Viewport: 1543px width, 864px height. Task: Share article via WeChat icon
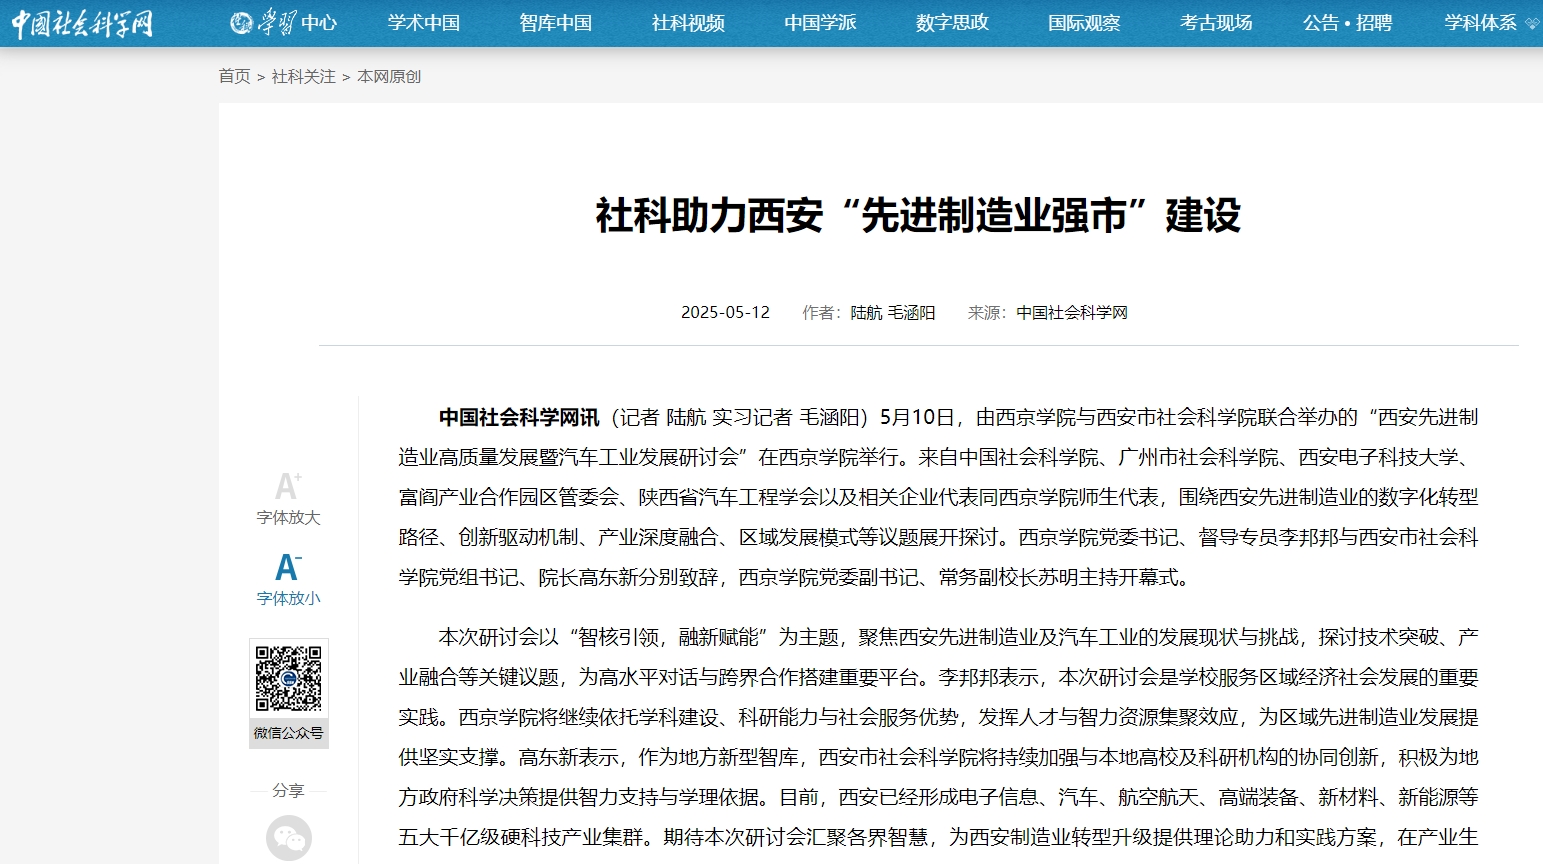pyautogui.click(x=289, y=838)
